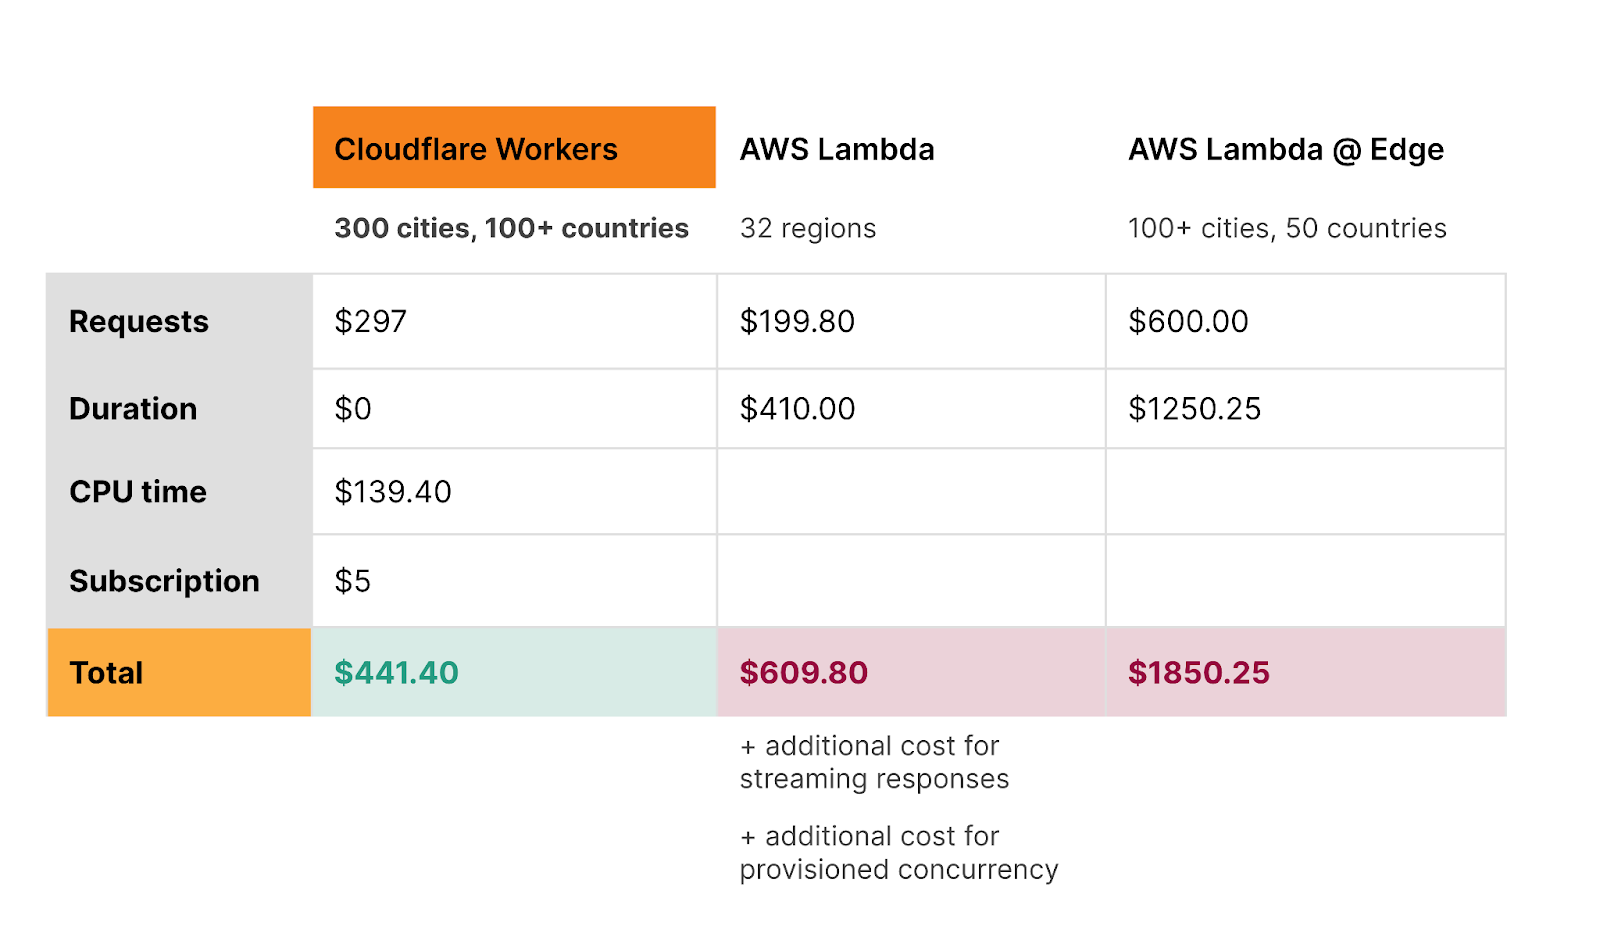Click the Subscription row label
This screenshot has width=1600, height=951.
[x=164, y=580]
